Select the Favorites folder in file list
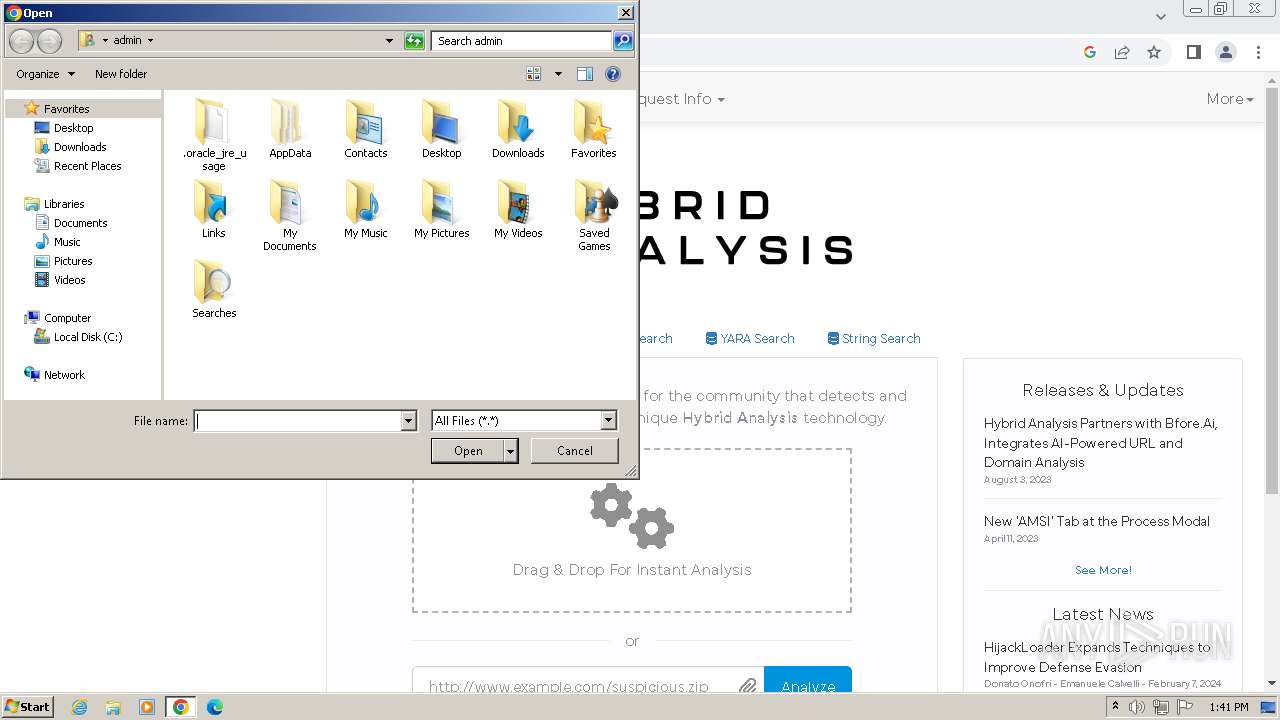 [594, 128]
